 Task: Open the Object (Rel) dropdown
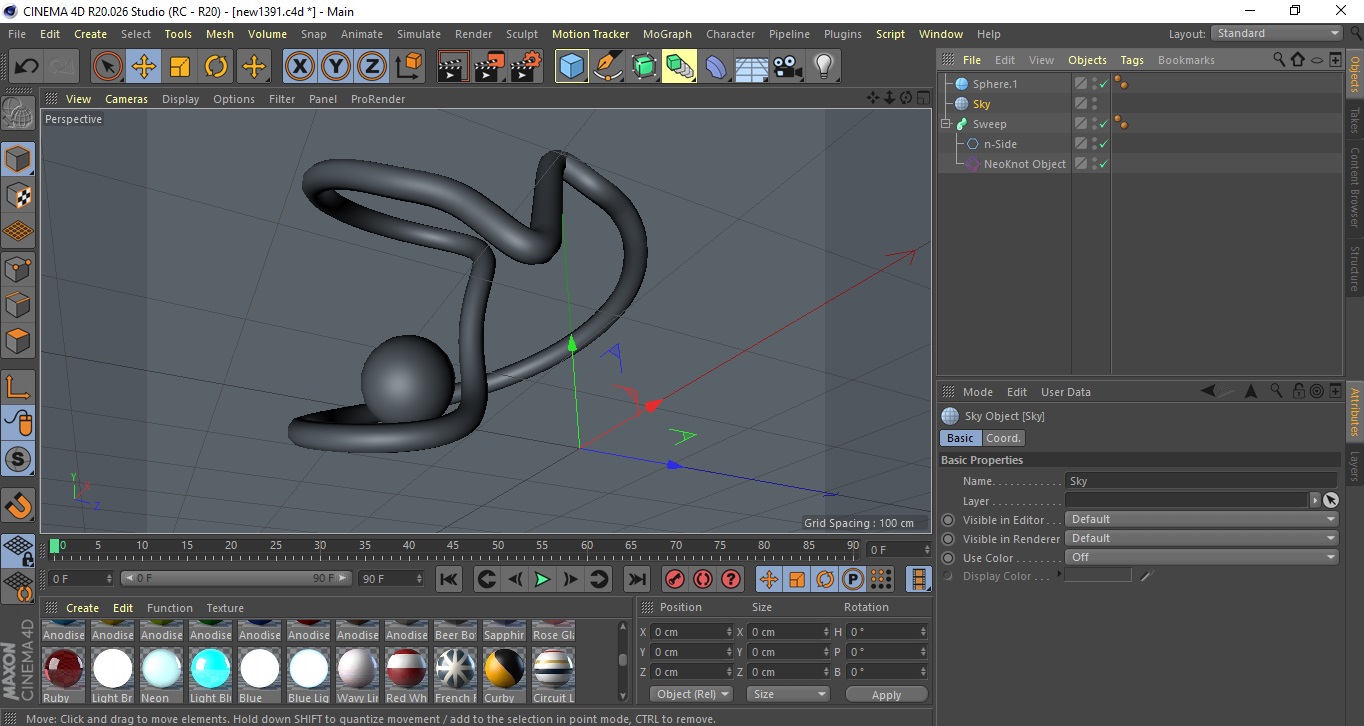(691, 694)
